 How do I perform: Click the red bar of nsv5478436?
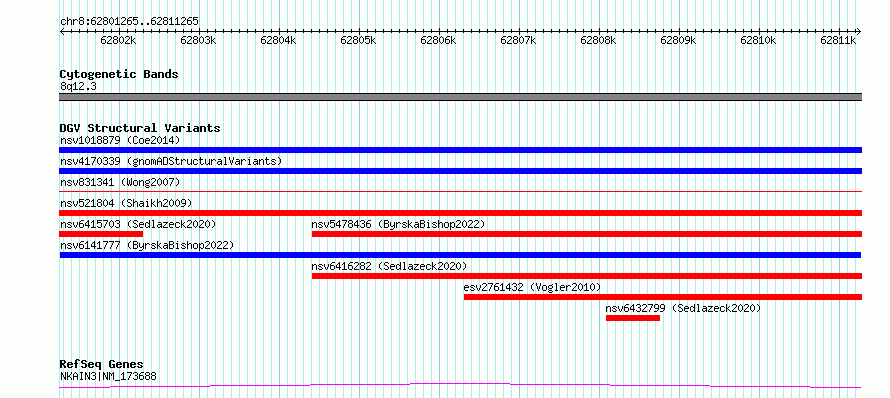(x=587, y=234)
